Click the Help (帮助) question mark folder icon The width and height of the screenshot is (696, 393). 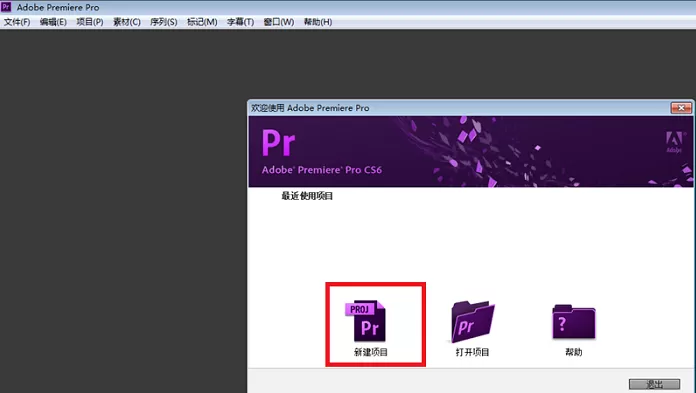[574, 322]
